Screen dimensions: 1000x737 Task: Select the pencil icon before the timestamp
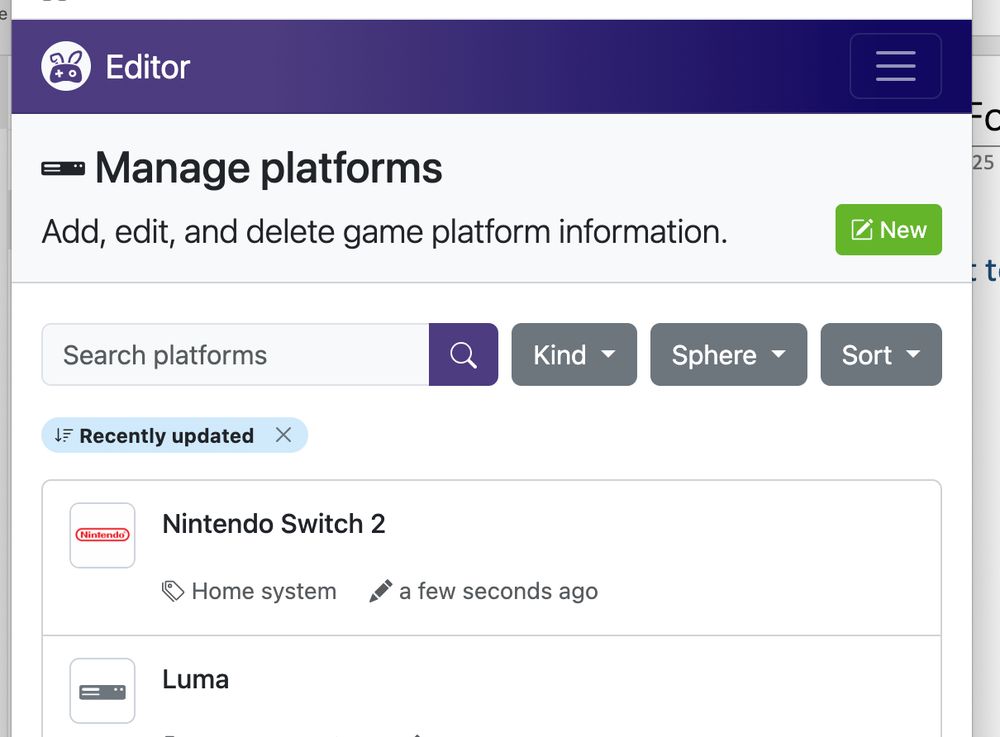[x=380, y=589]
